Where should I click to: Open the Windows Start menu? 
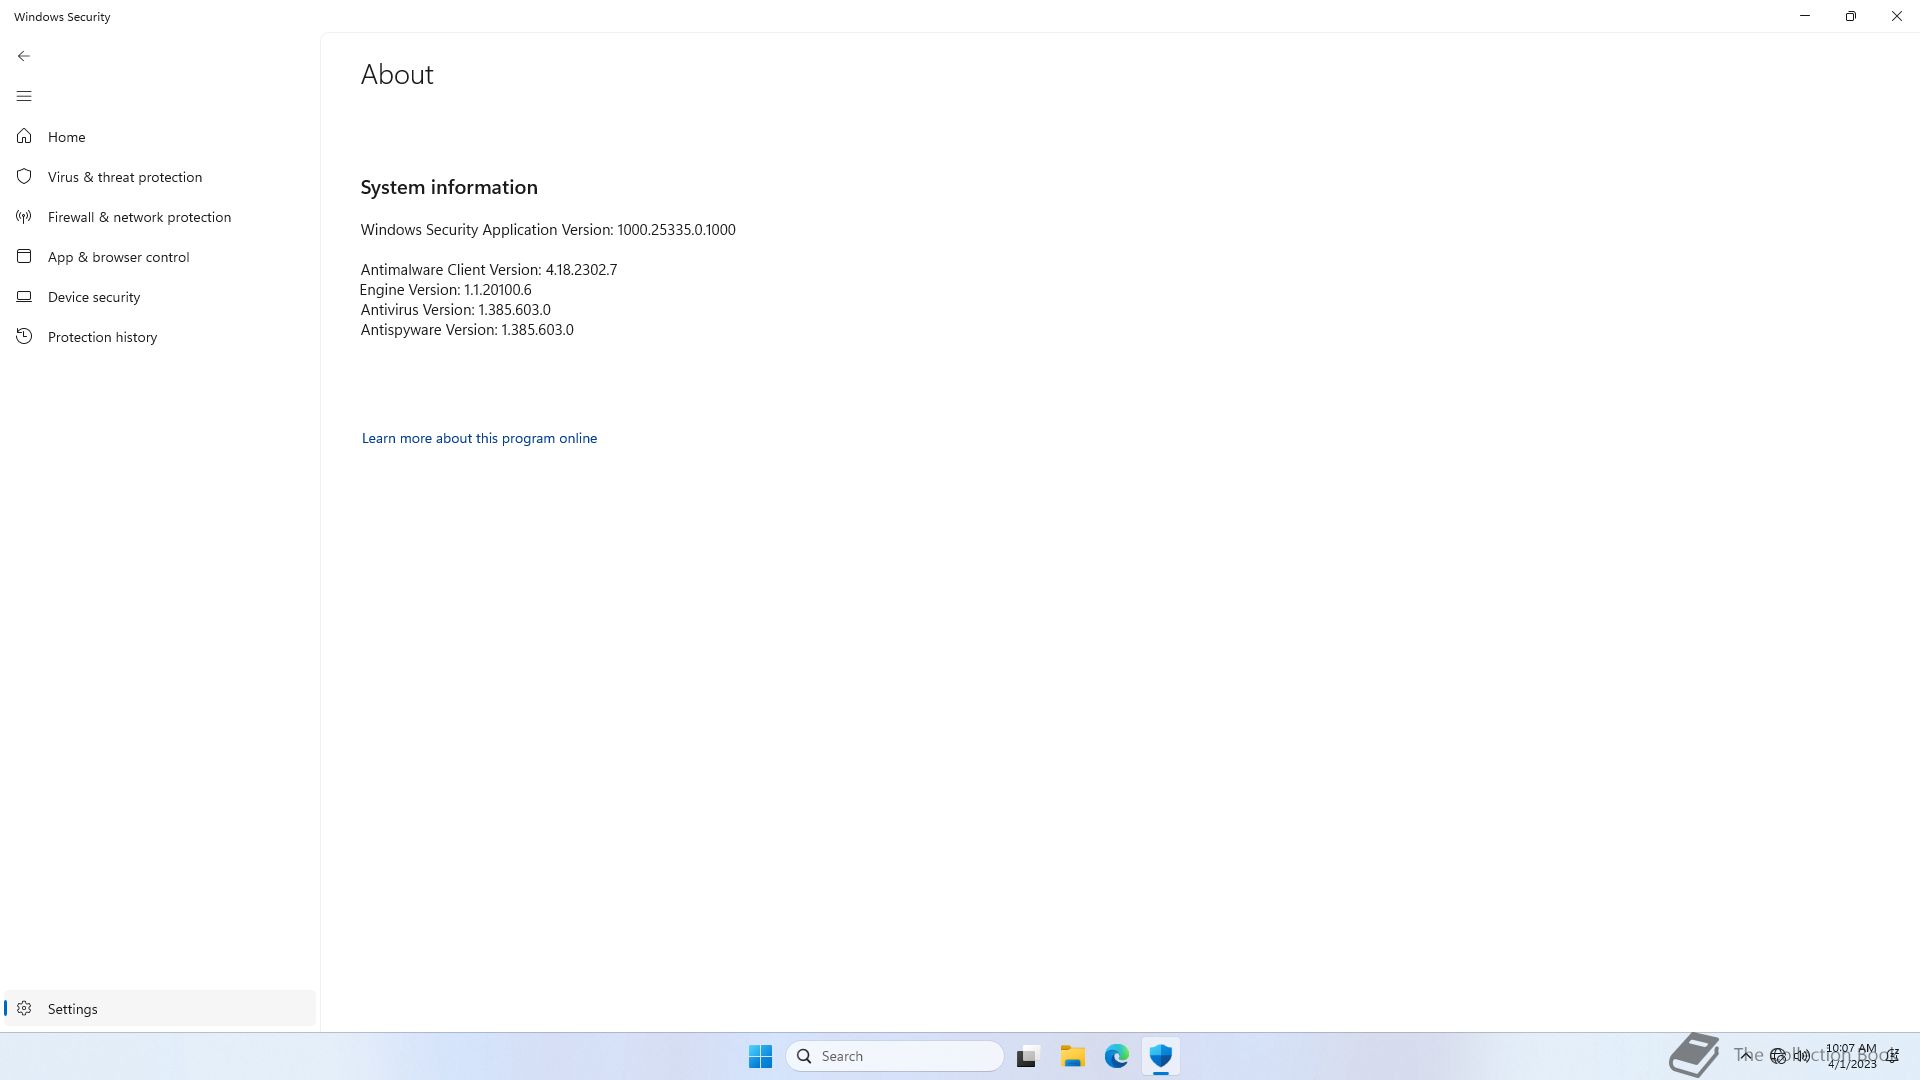760,1056
